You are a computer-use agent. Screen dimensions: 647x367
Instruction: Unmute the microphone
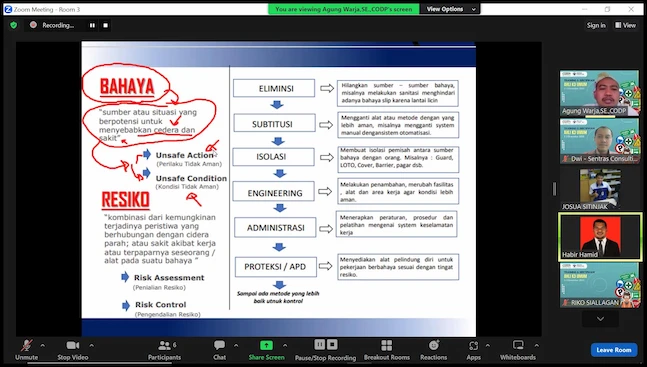click(x=26, y=350)
